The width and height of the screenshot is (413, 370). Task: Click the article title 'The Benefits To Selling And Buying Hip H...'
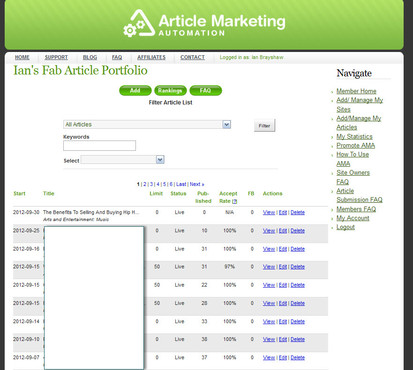(91, 212)
